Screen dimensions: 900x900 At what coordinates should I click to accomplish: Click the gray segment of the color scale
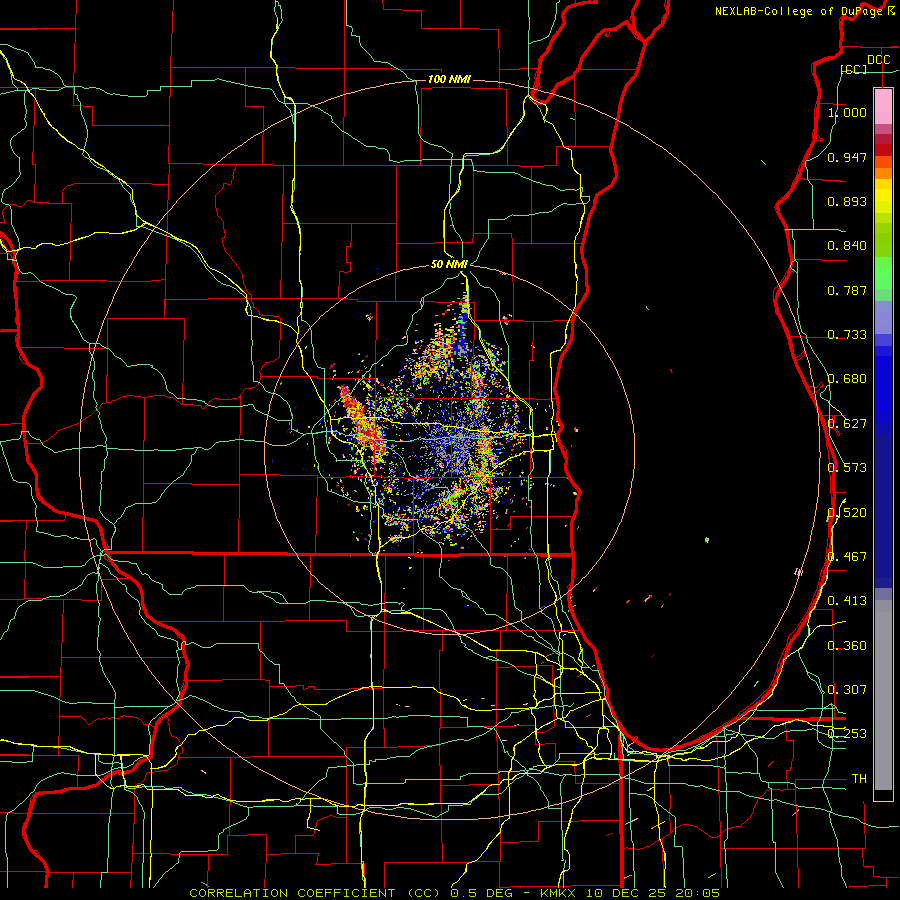pyautogui.click(x=883, y=695)
